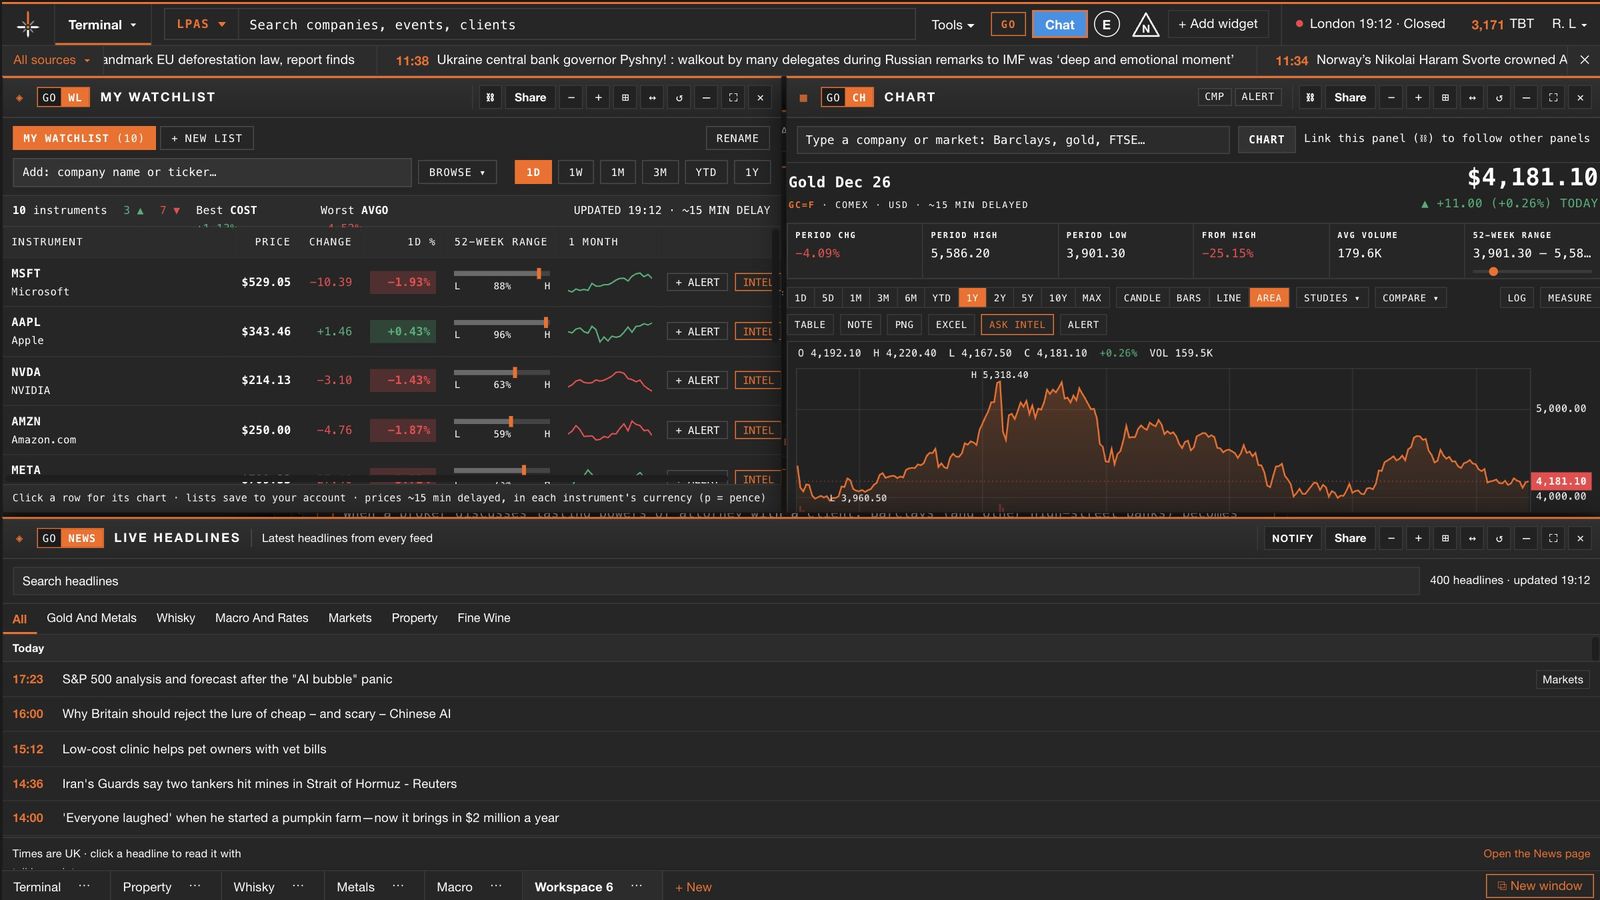Screen dimensions: 1600x900
Task: Switch to the Gold And Metals headlines tab
Action: tap(91, 618)
